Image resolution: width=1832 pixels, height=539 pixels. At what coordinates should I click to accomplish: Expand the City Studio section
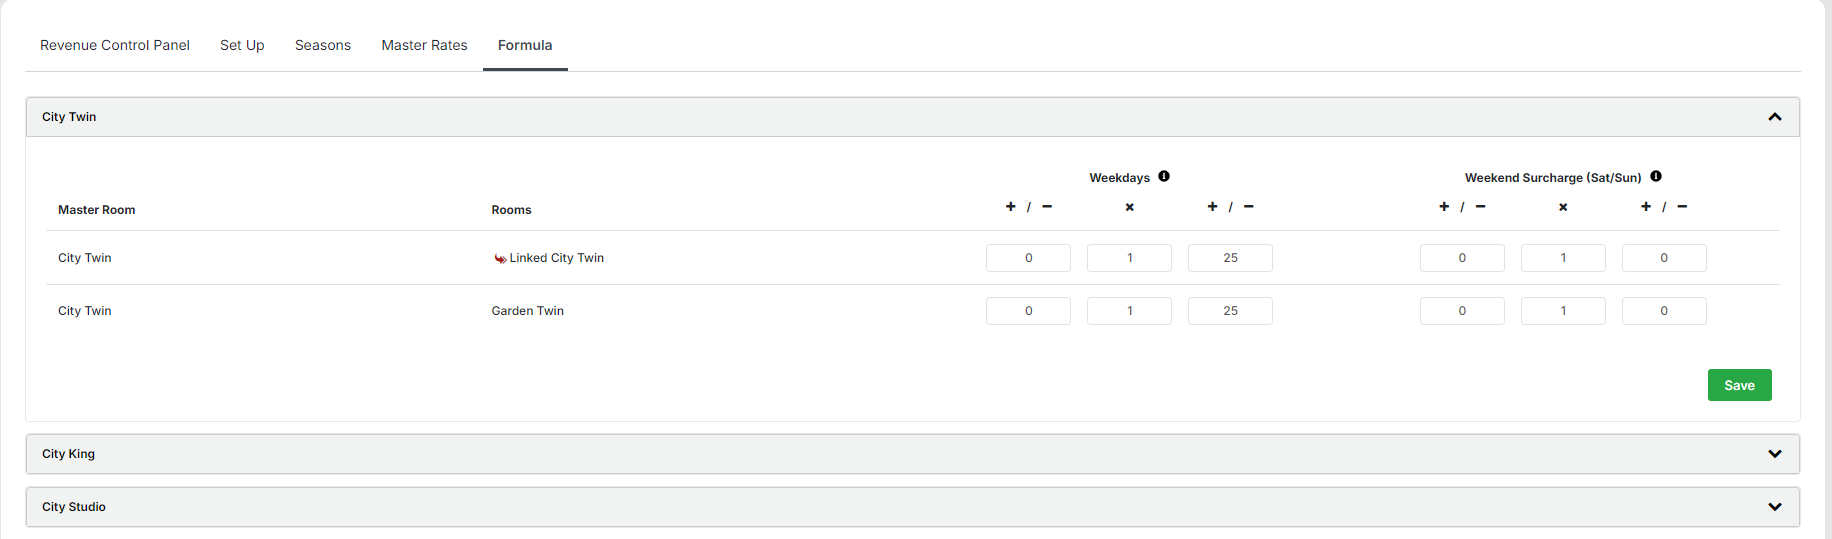coord(1775,507)
